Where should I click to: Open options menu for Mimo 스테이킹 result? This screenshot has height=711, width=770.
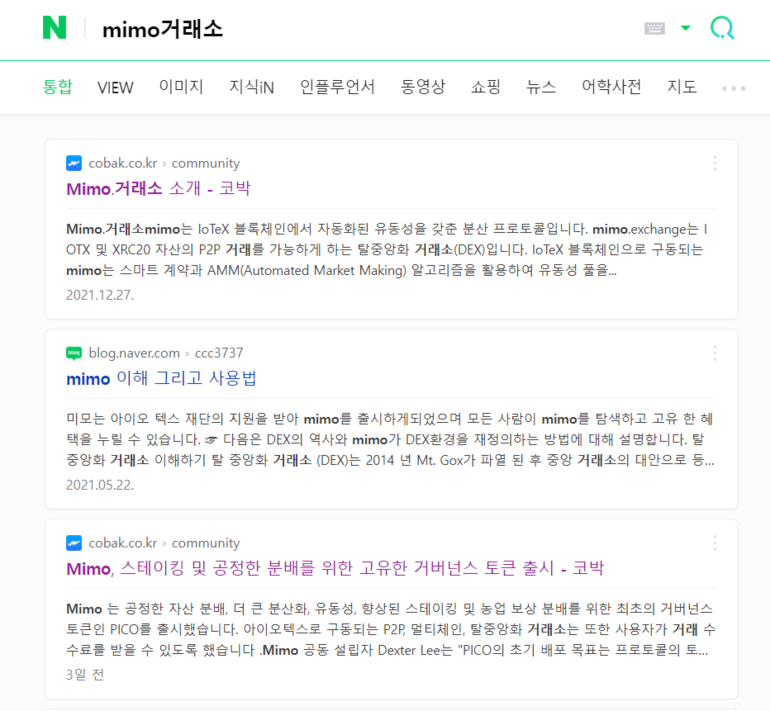715,543
